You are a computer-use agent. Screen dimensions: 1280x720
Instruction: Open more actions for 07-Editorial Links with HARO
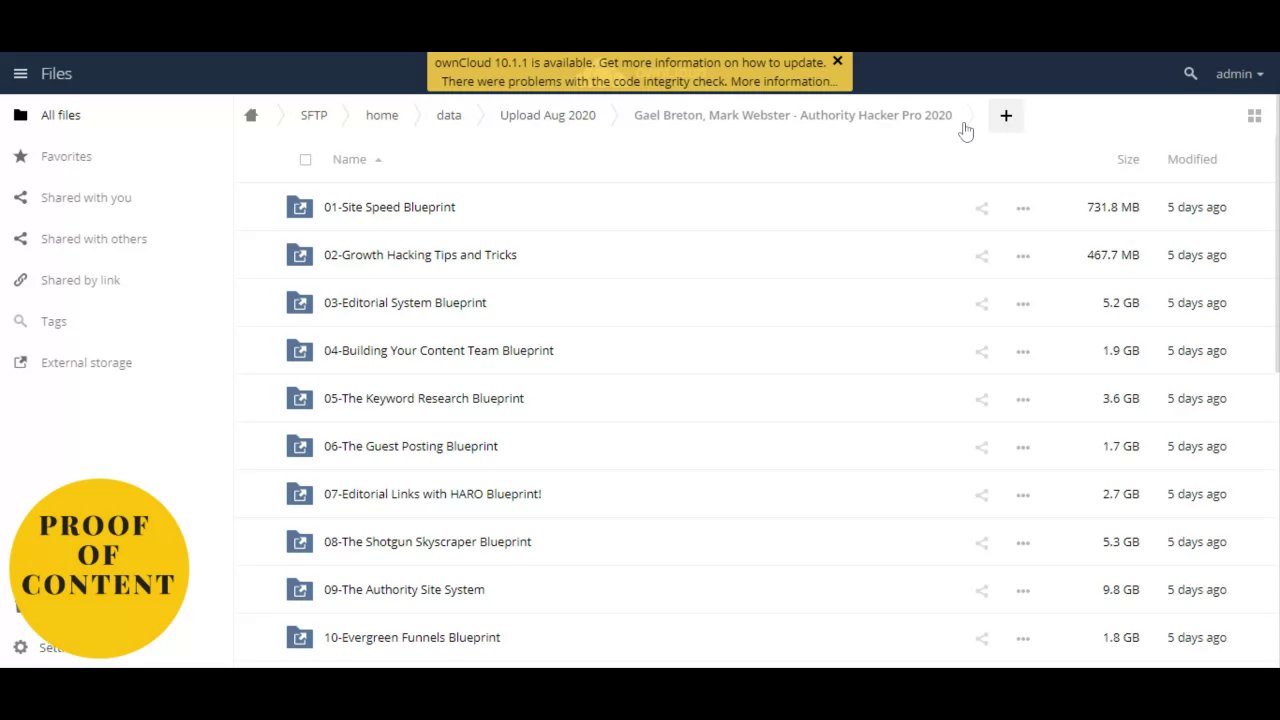coord(1023,495)
